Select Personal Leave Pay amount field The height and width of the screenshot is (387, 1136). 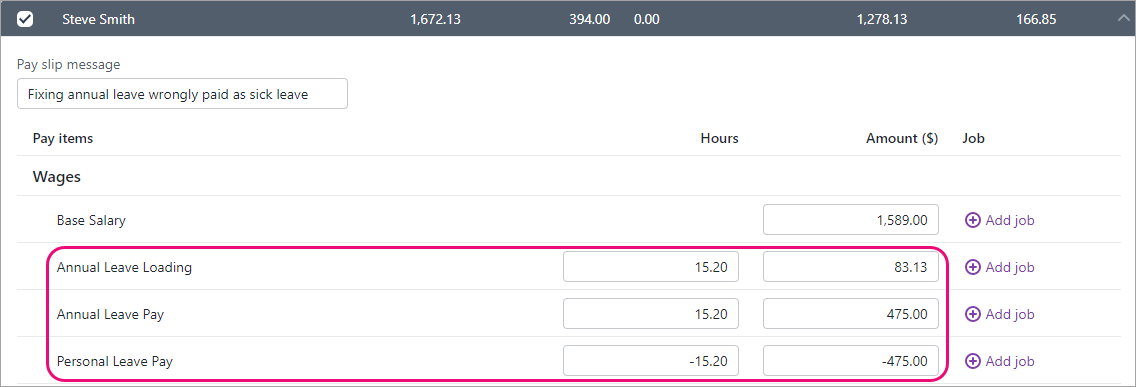pyautogui.click(x=851, y=361)
